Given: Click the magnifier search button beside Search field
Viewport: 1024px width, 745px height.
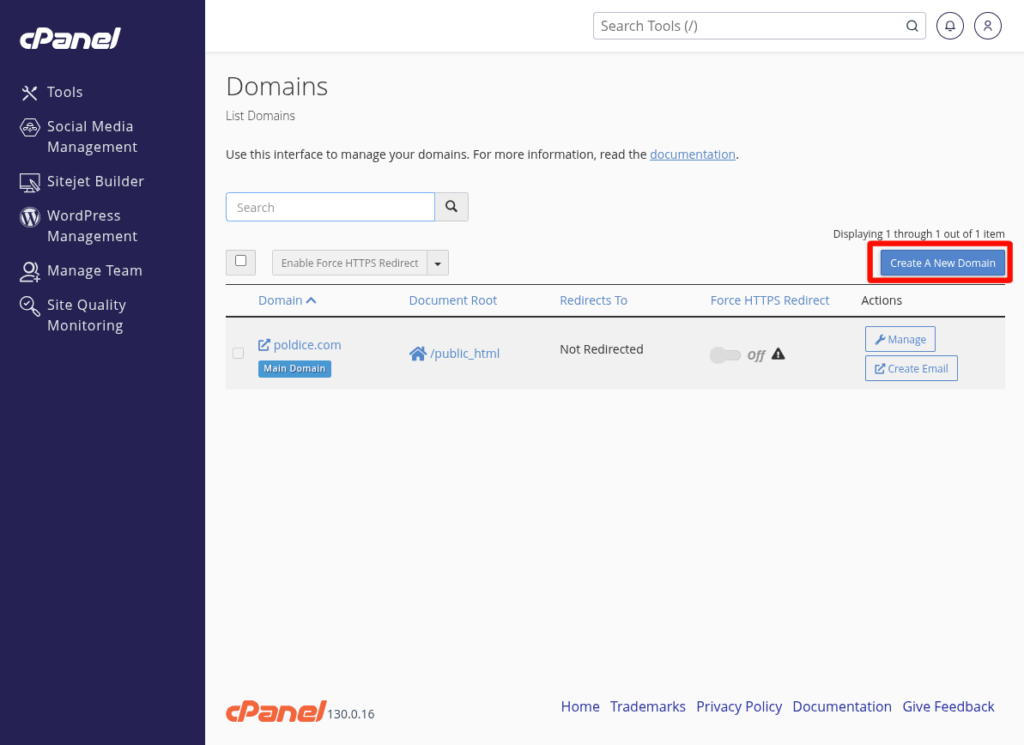Looking at the screenshot, I should pos(451,207).
